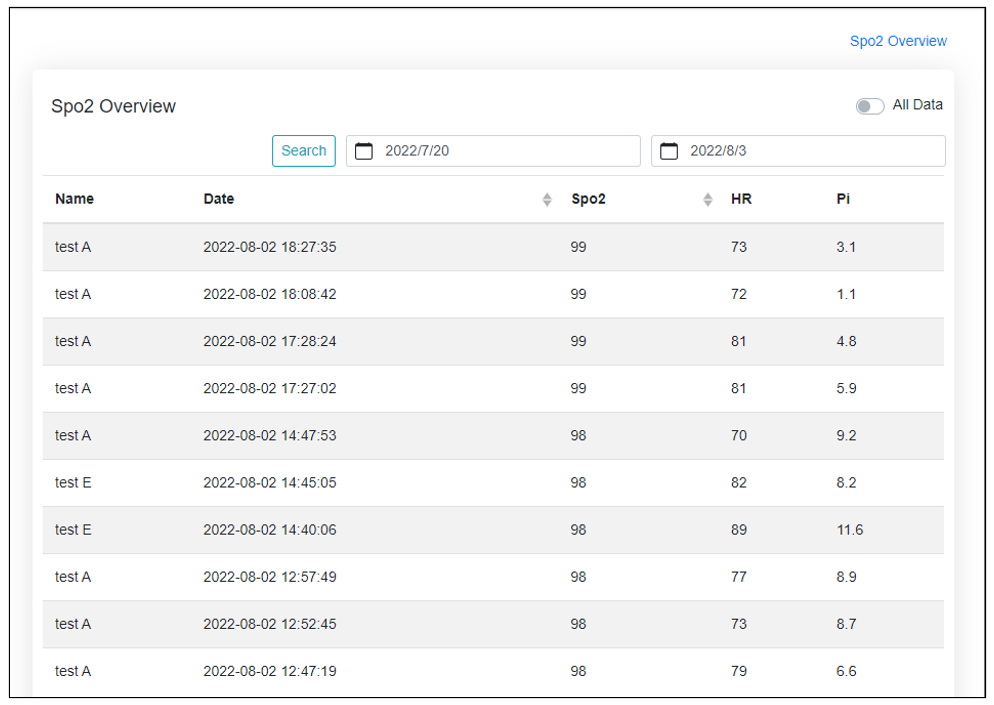Select the row dated 2022-08-02 18:27:35
This screenshot has width=994, height=705.
[270, 247]
